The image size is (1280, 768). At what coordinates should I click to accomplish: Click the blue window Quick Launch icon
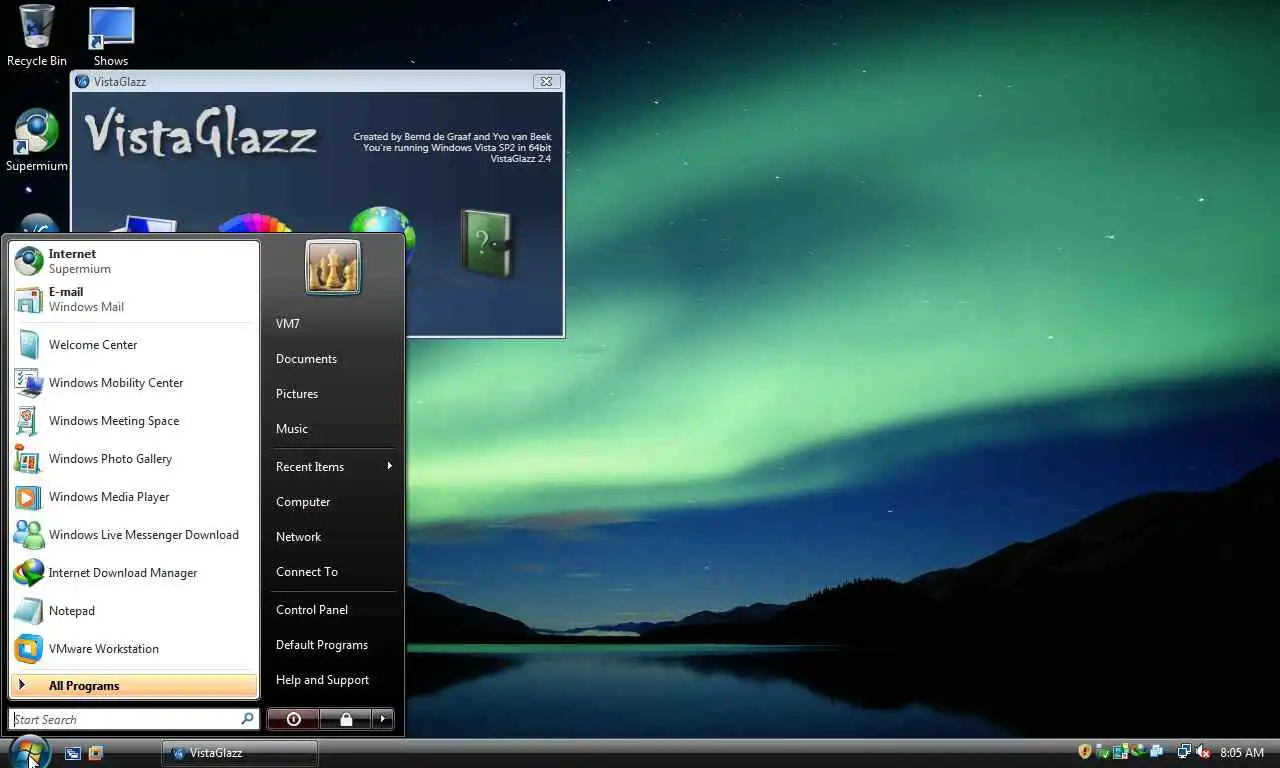pyautogui.click(x=73, y=753)
